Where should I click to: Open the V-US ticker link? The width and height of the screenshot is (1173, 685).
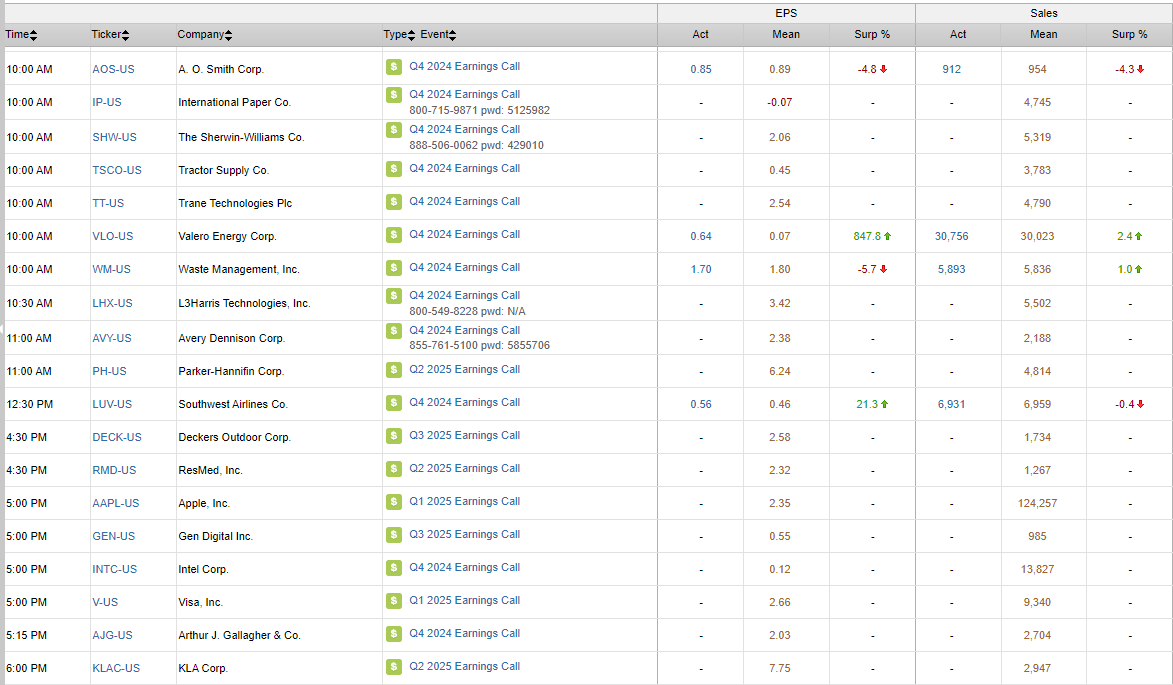(x=105, y=602)
